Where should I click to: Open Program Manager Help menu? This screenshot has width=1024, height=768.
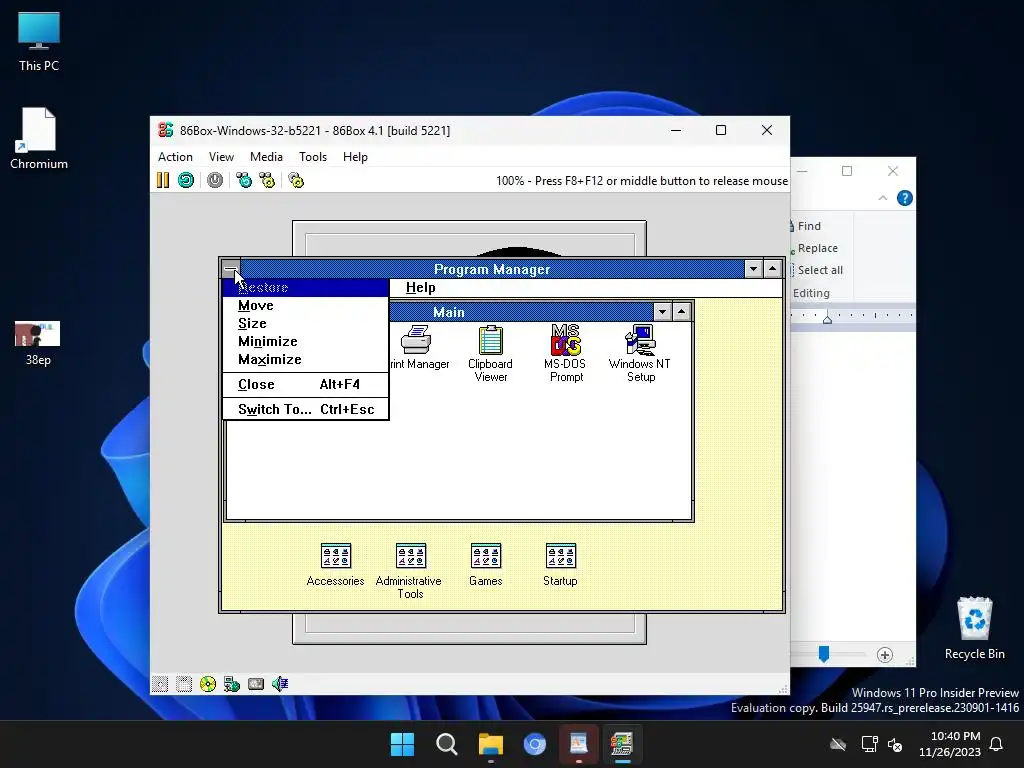[421, 287]
